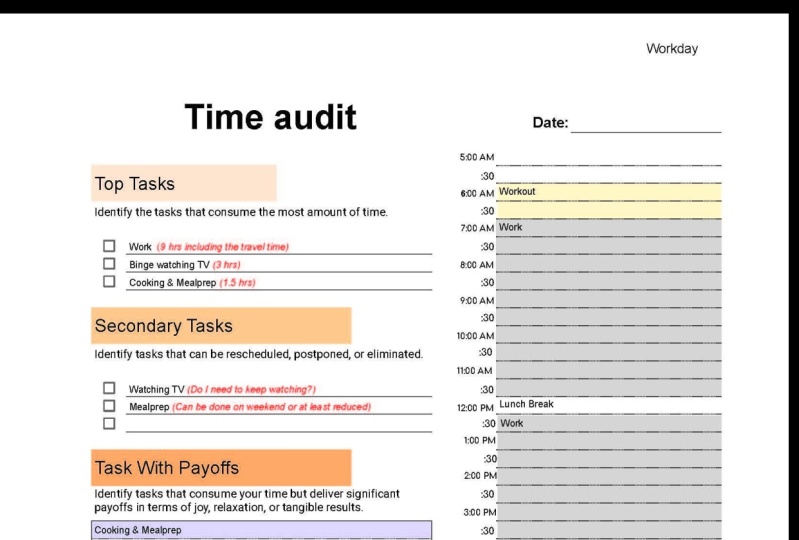Click the Work entry at 7:00 AM
This screenshot has height=540, width=799.
tap(609, 228)
